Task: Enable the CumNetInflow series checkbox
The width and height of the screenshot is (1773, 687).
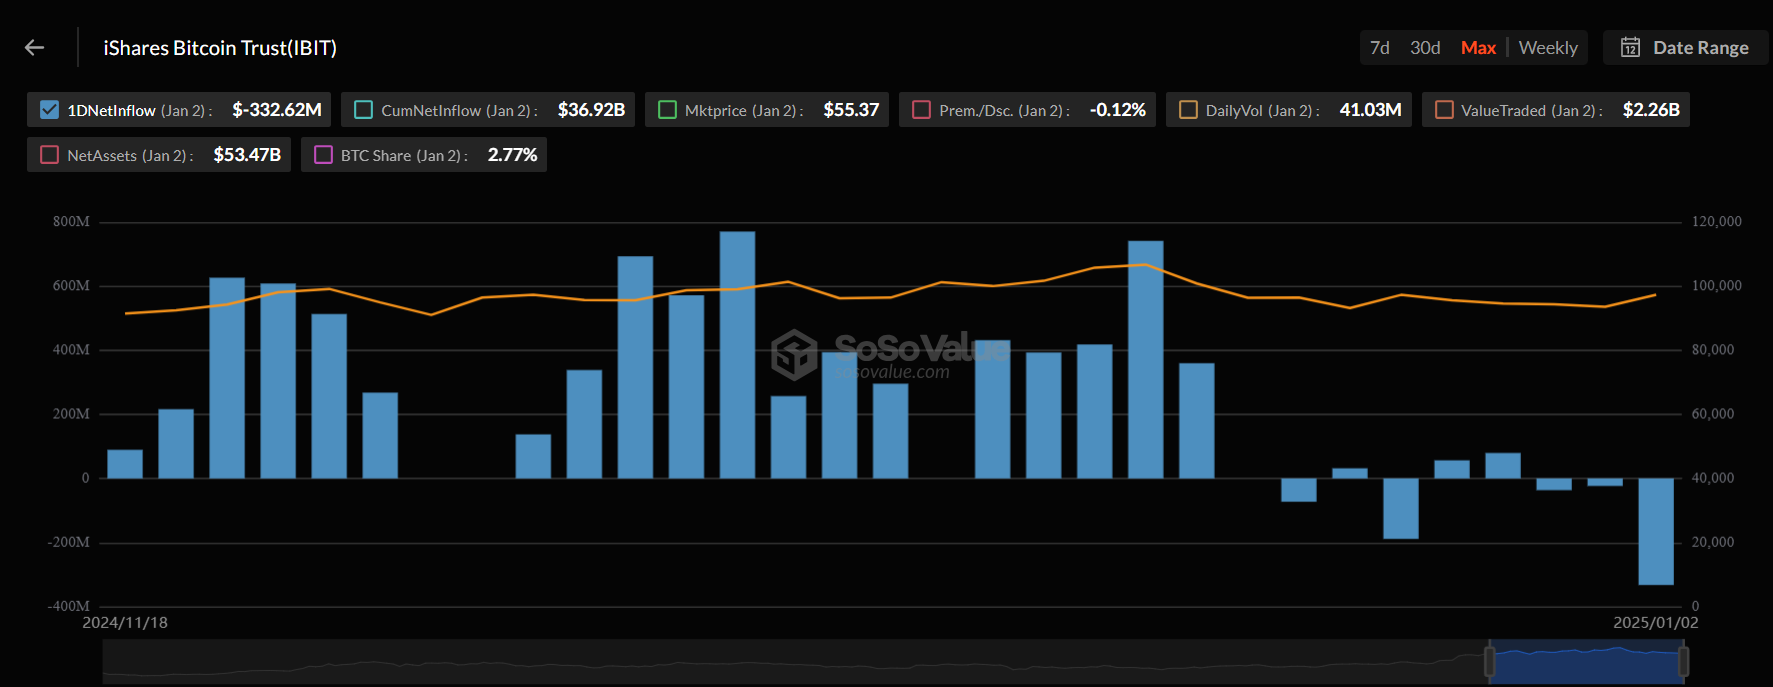Action: pos(364,110)
